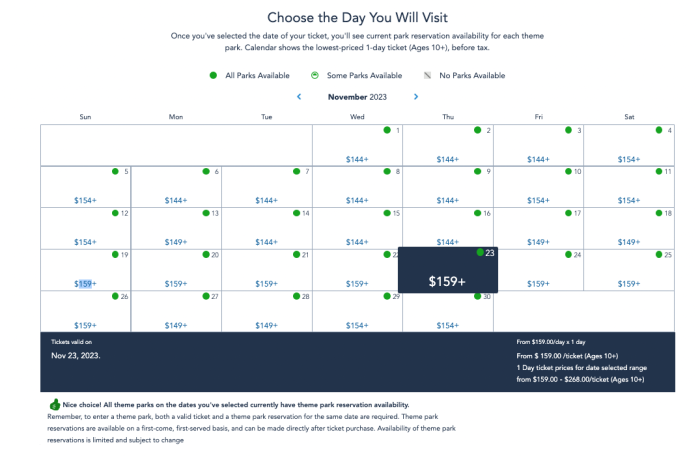Image resolution: width=700 pixels, height=456 pixels.
Task: Choose November 19 date cell
Action: (85, 270)
